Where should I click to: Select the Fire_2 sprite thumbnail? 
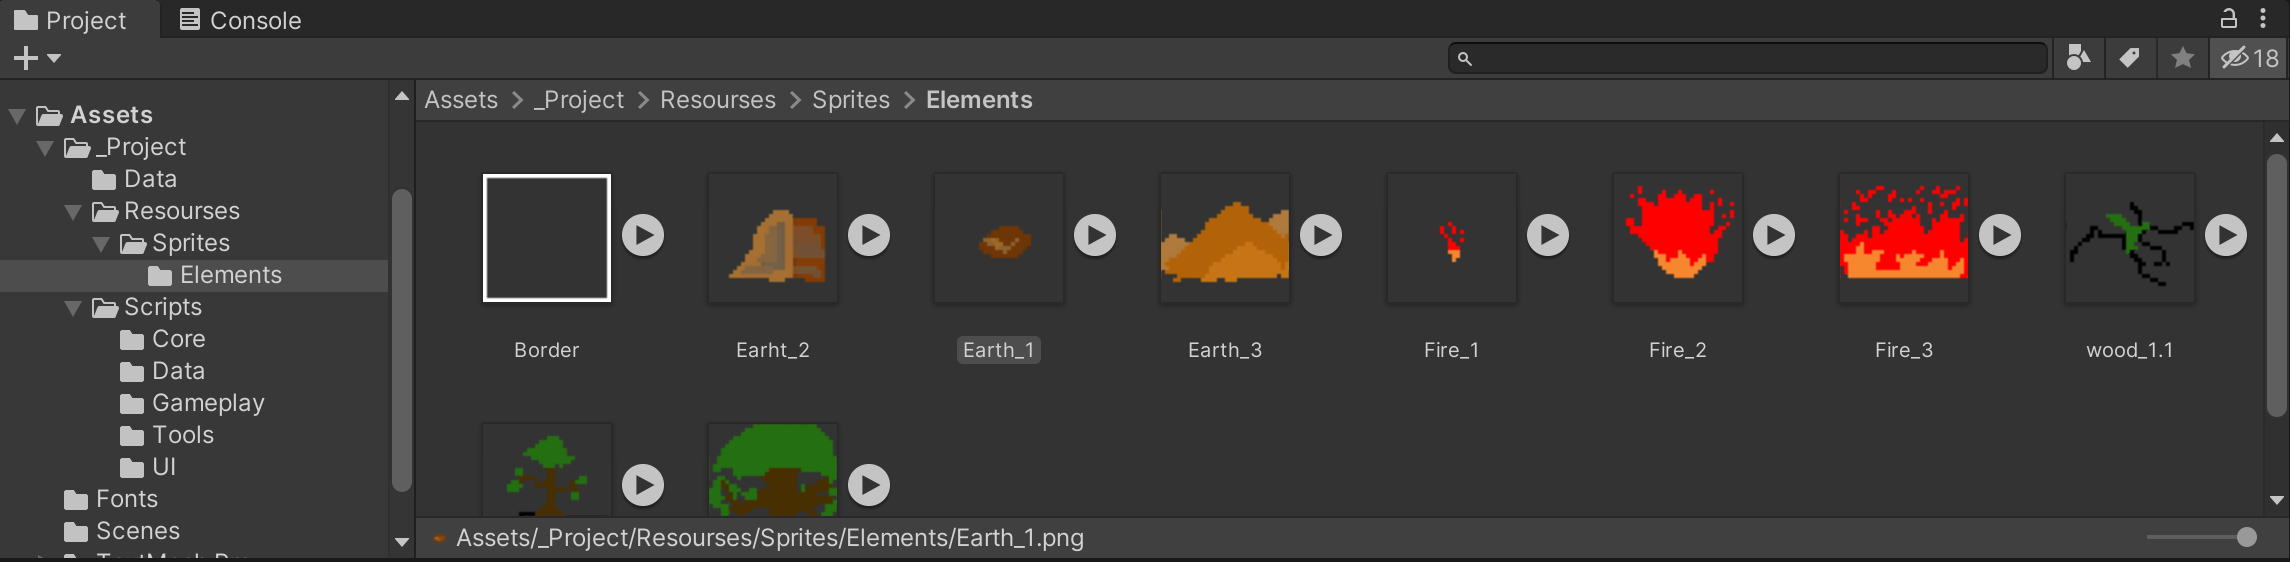click(1678, 238)
